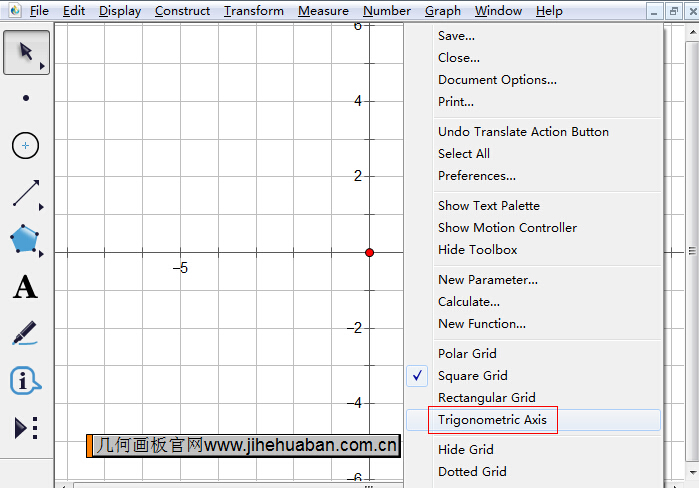Click the -2 label on y-axis

[355, 328]
